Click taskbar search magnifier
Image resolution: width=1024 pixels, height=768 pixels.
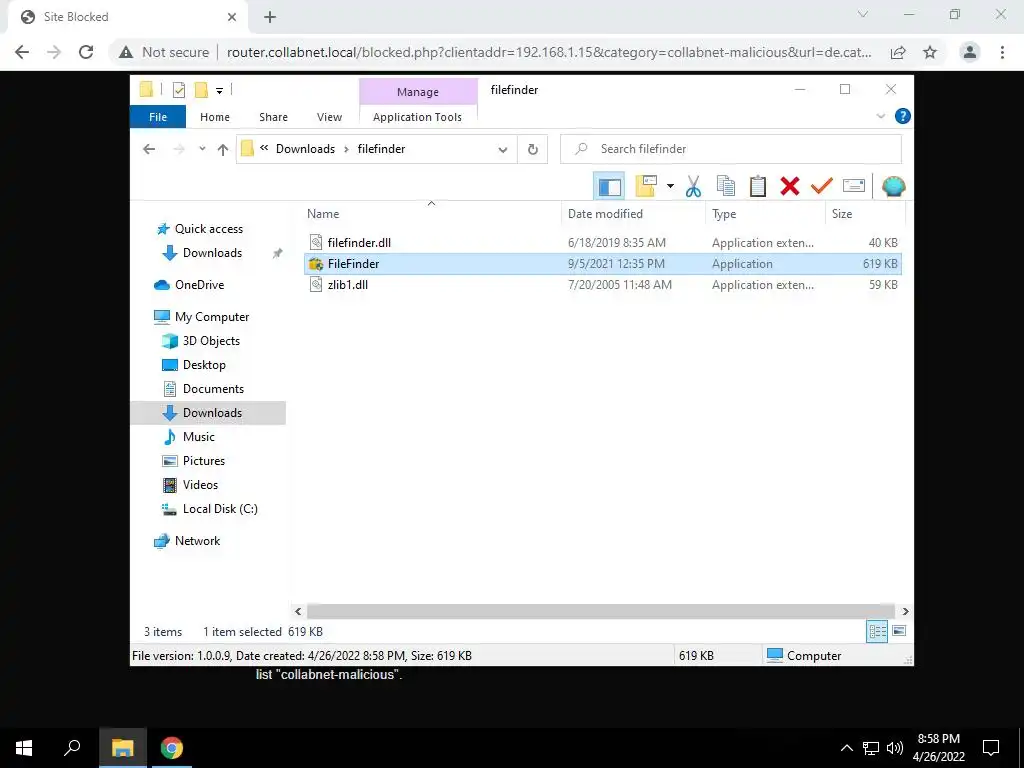(x=72, y=748)
